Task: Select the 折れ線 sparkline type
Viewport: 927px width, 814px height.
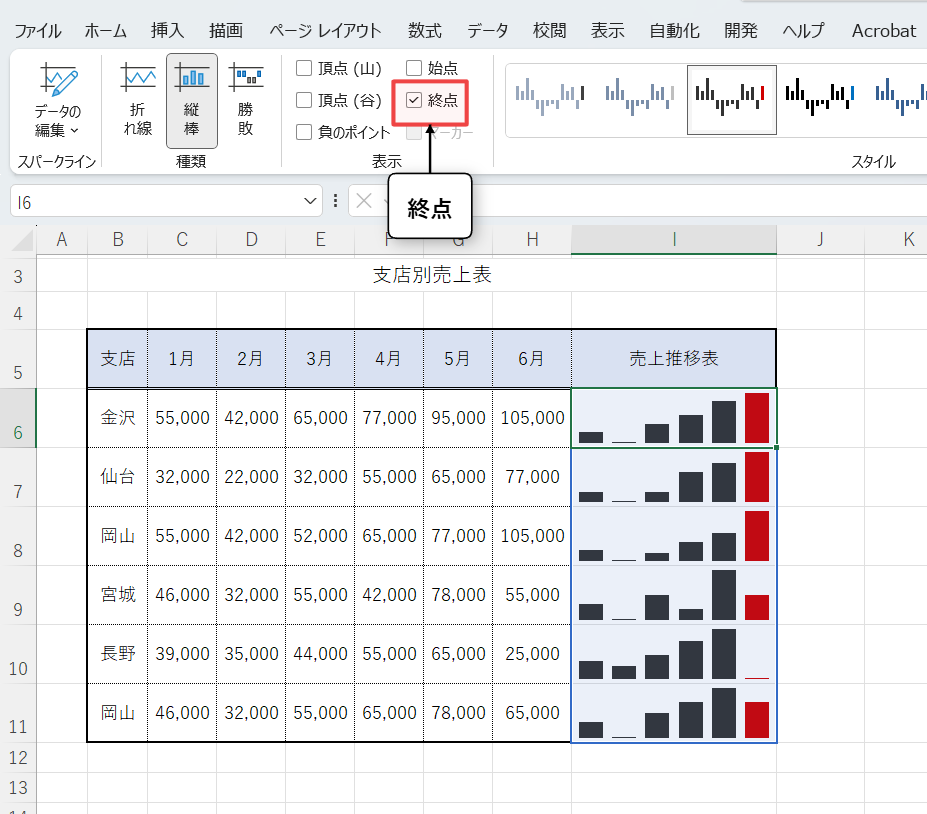Action: [x=138, y=100]
